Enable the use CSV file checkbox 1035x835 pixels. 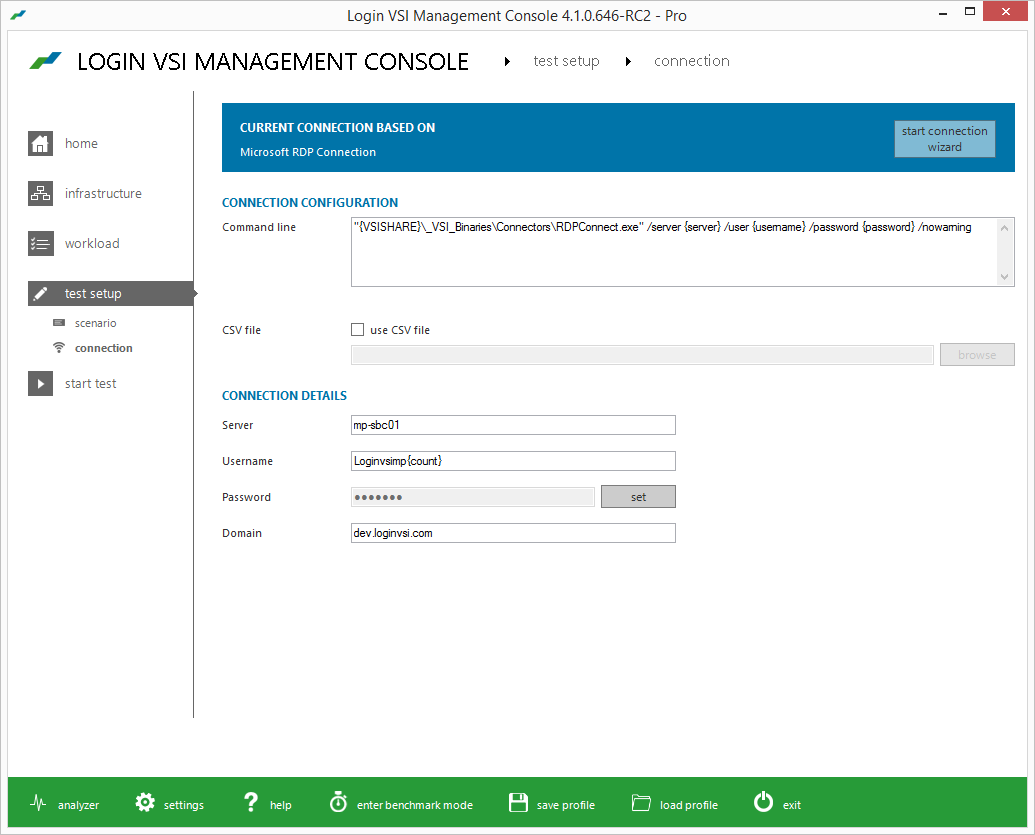coord(358,329)
